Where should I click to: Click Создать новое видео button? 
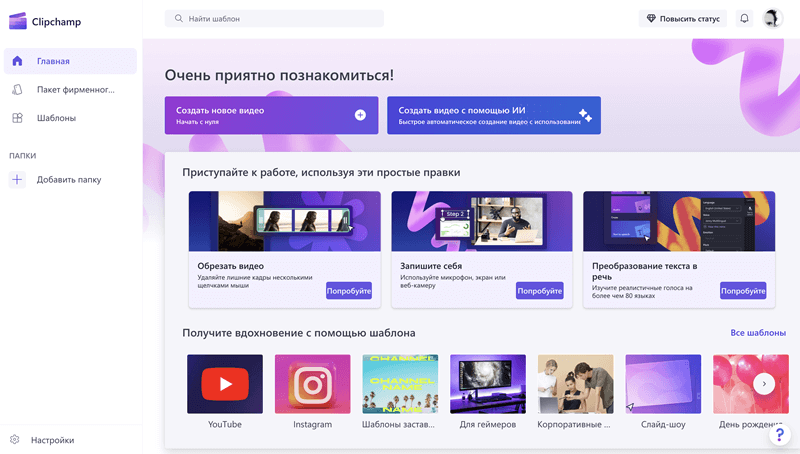(271, 115)
